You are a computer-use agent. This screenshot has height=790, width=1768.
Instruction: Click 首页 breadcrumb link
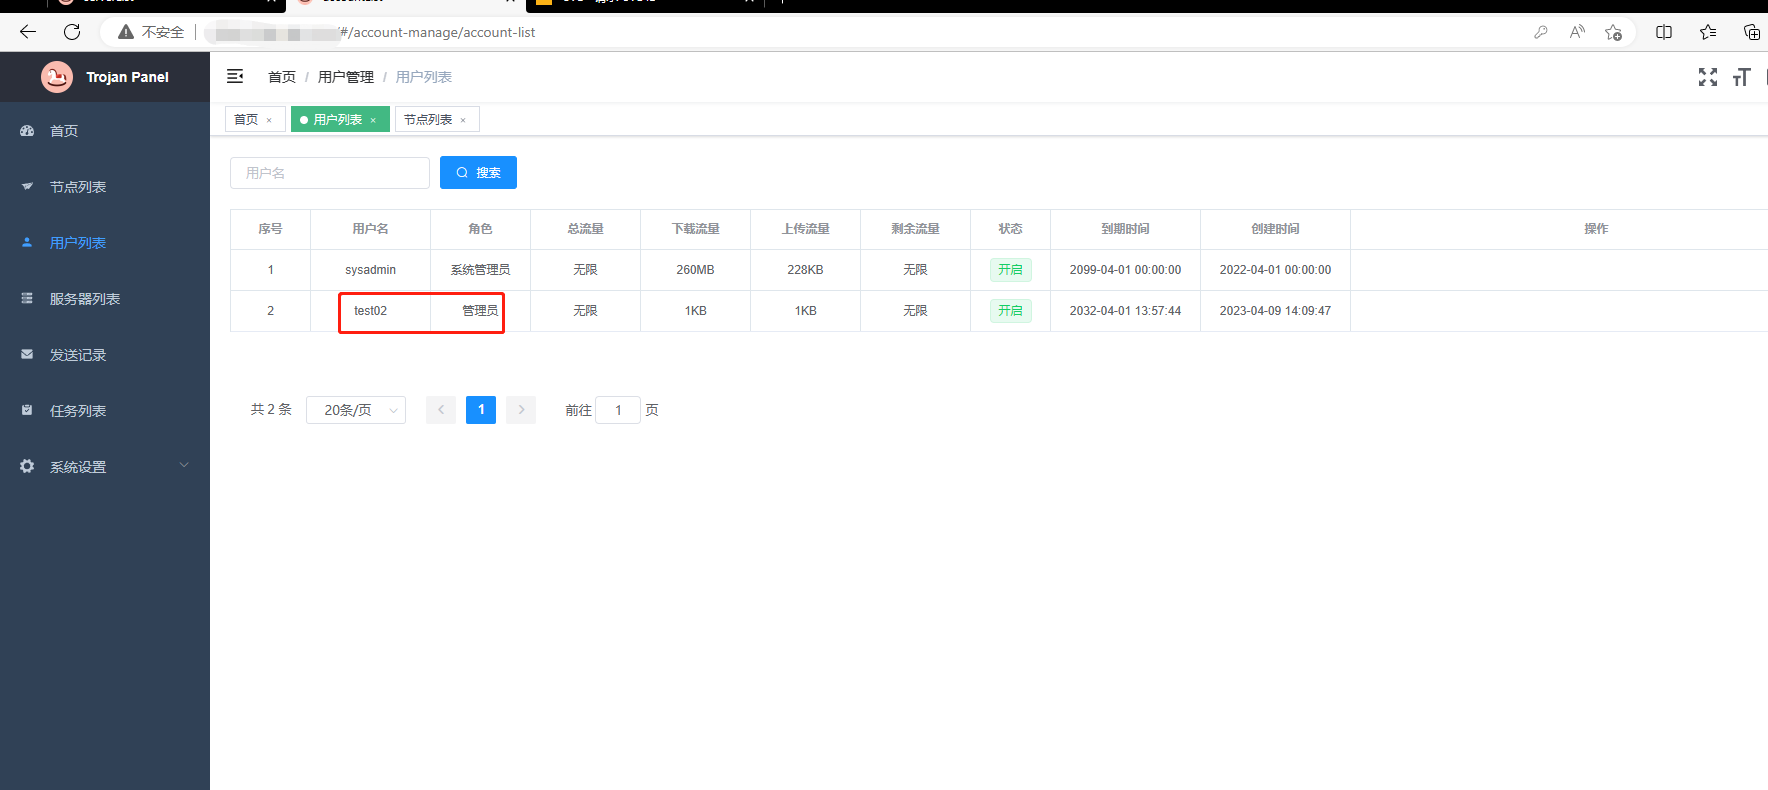click(x=282, y=77)
